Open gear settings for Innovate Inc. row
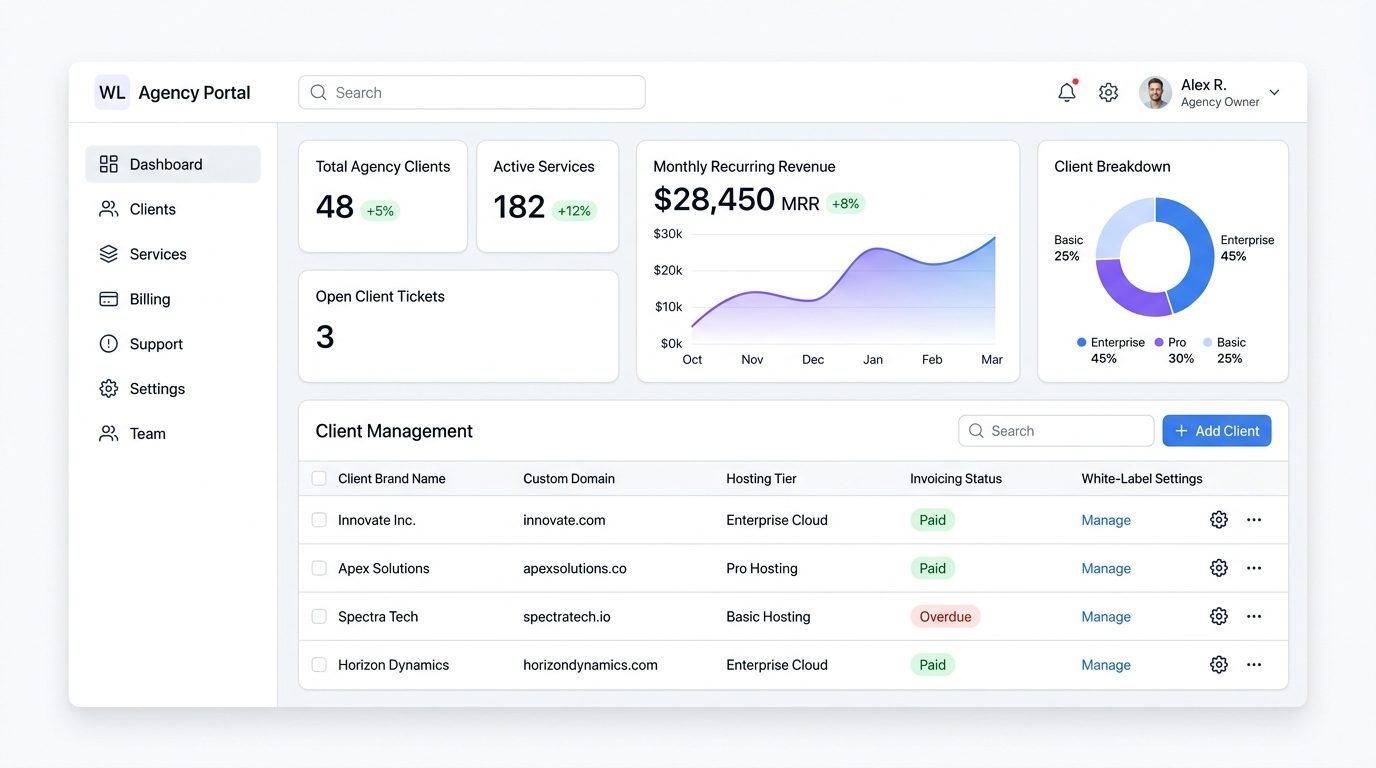This screenshot has height=768, width=1376. 1218,520
